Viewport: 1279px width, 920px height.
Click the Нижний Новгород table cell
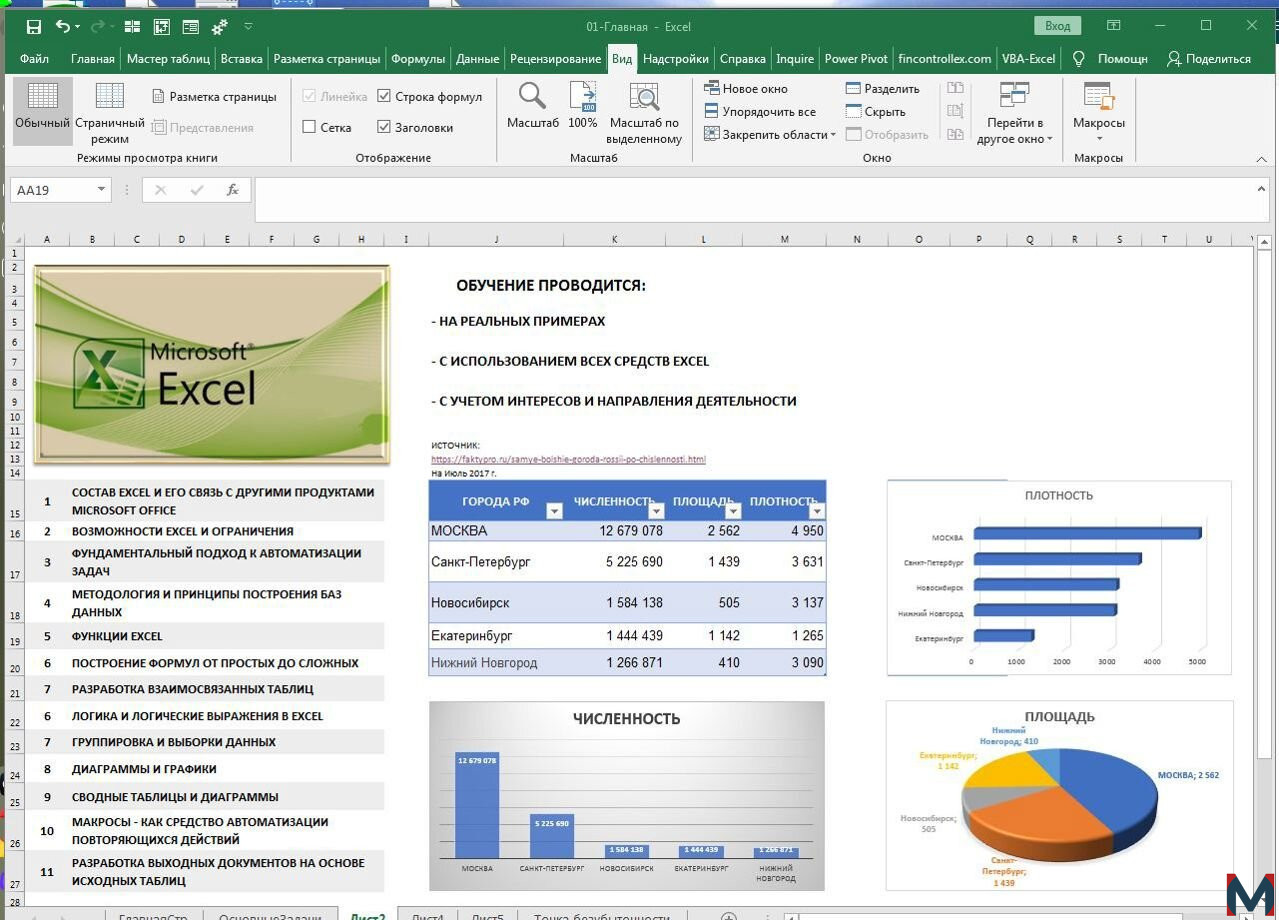[x=496, y=662]
